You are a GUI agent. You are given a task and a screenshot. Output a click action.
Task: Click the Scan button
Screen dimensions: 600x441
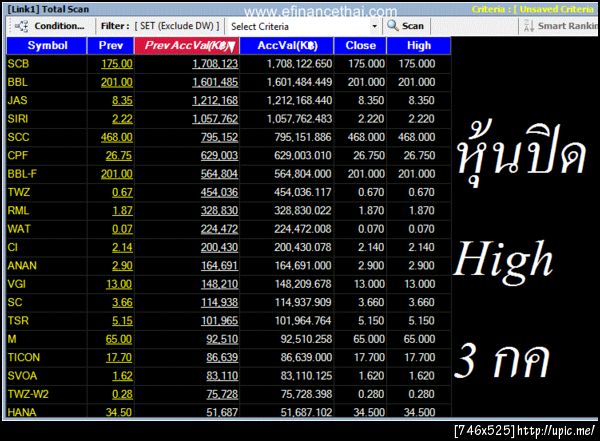click(x=406, y=26)
